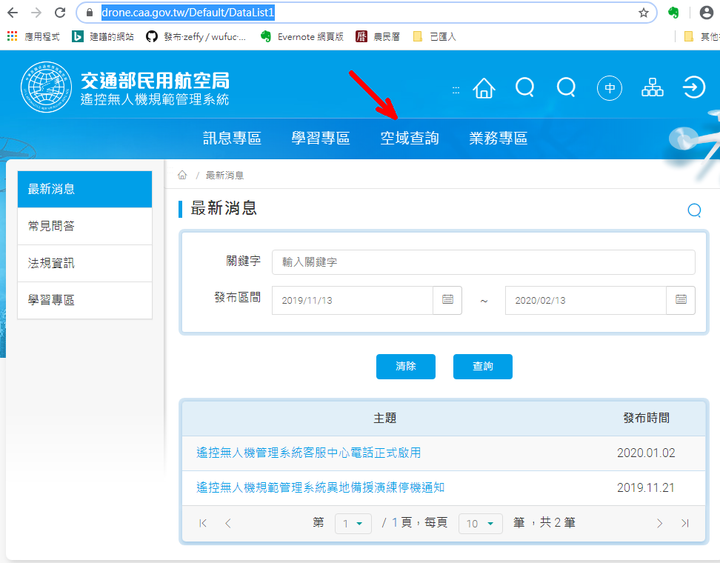720x563 pixels.
Task: Open the 業務專區 menu
Action: (x=498, y=138)
